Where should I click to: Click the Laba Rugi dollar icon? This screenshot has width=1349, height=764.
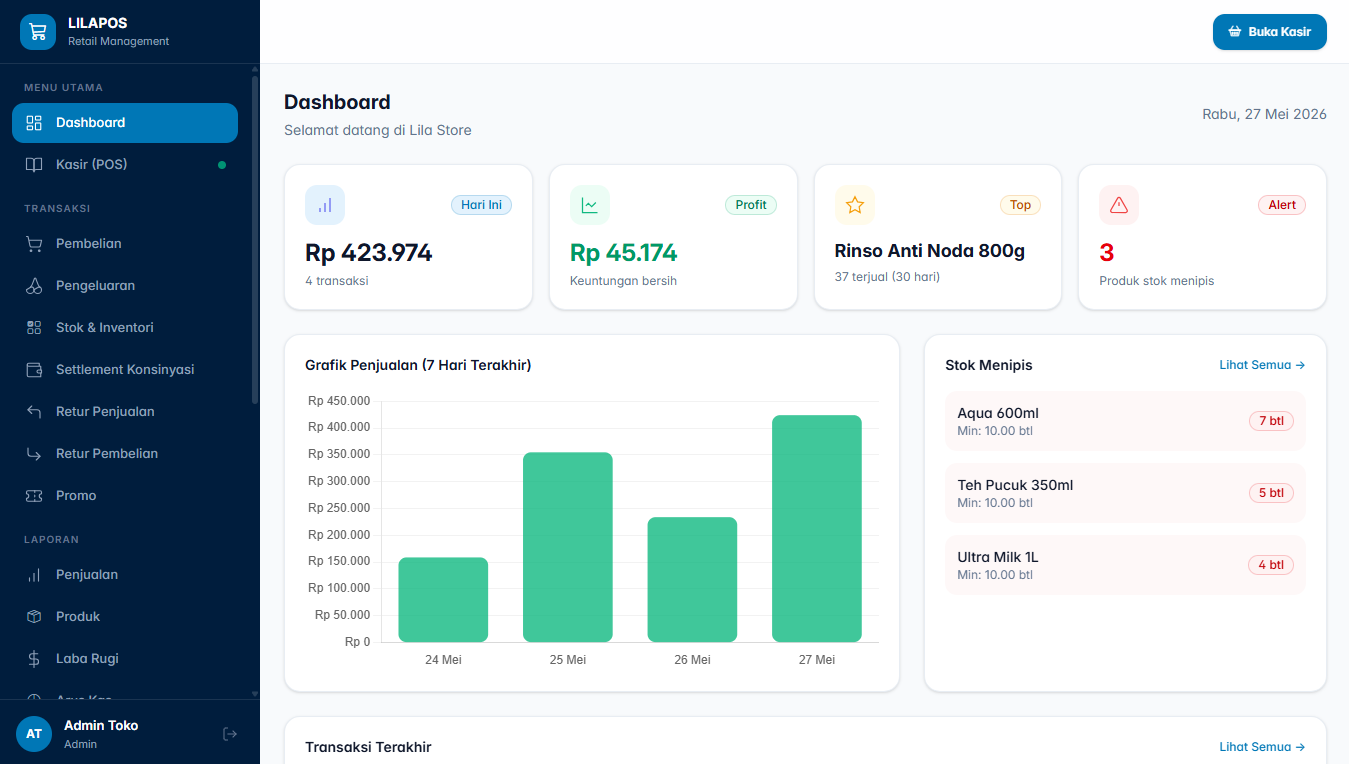pyautogui.click(x=34, y=659)
